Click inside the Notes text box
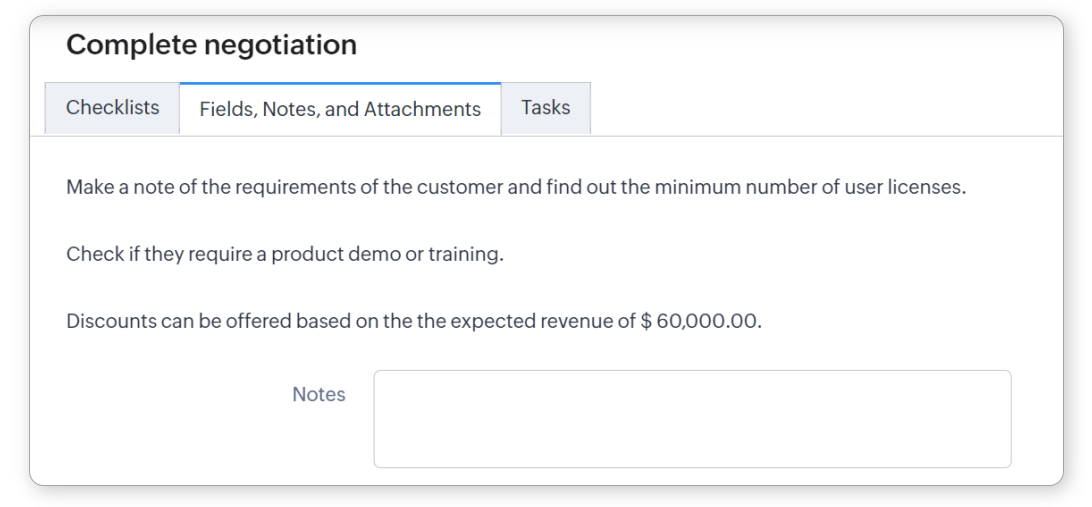This screenshot has width=1092, height=507. pyautogui.click(x=692, y=419)
